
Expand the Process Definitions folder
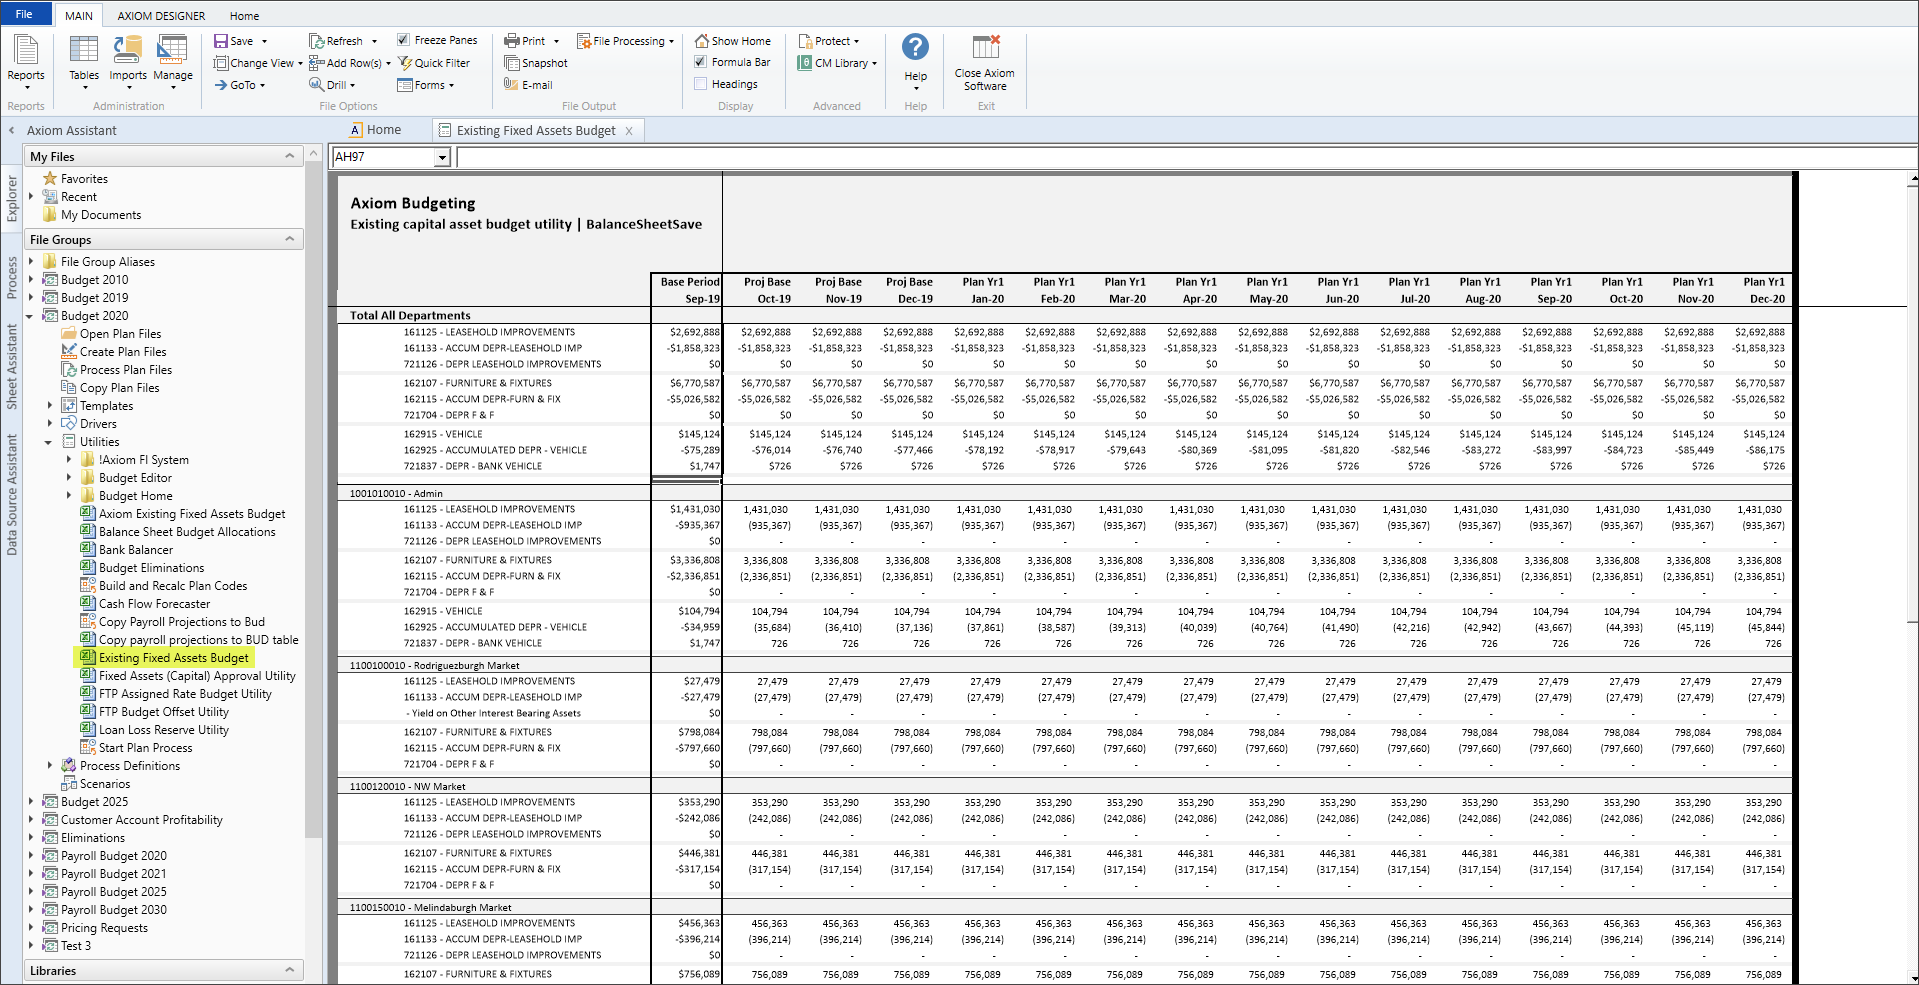click(x=49, y=766)
